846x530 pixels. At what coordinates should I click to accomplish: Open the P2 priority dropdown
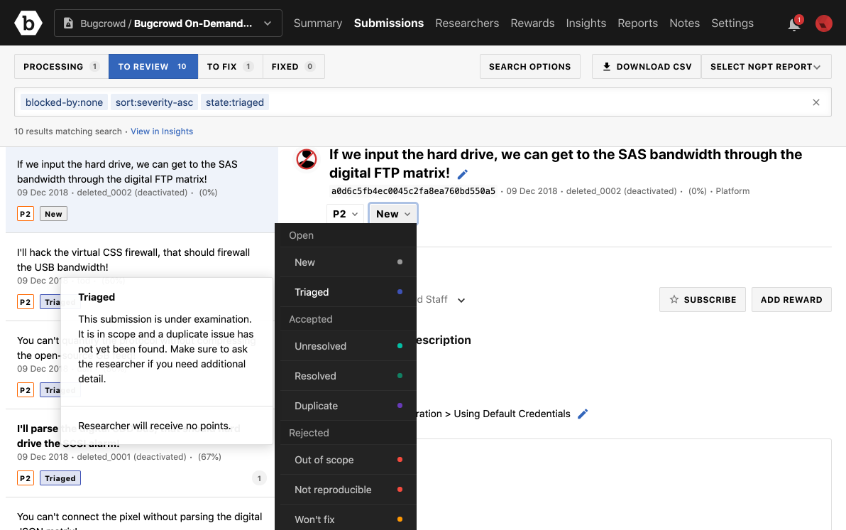(345, 214)
